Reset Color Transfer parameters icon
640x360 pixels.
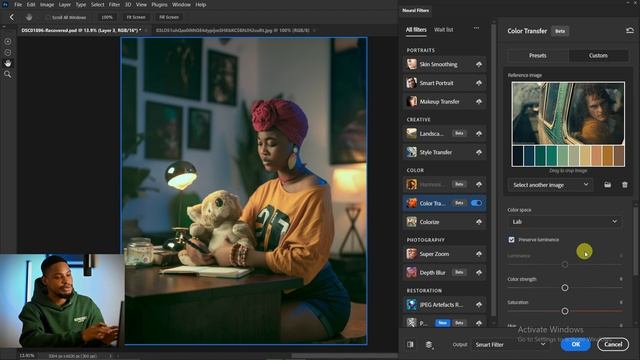pos(629,31)
